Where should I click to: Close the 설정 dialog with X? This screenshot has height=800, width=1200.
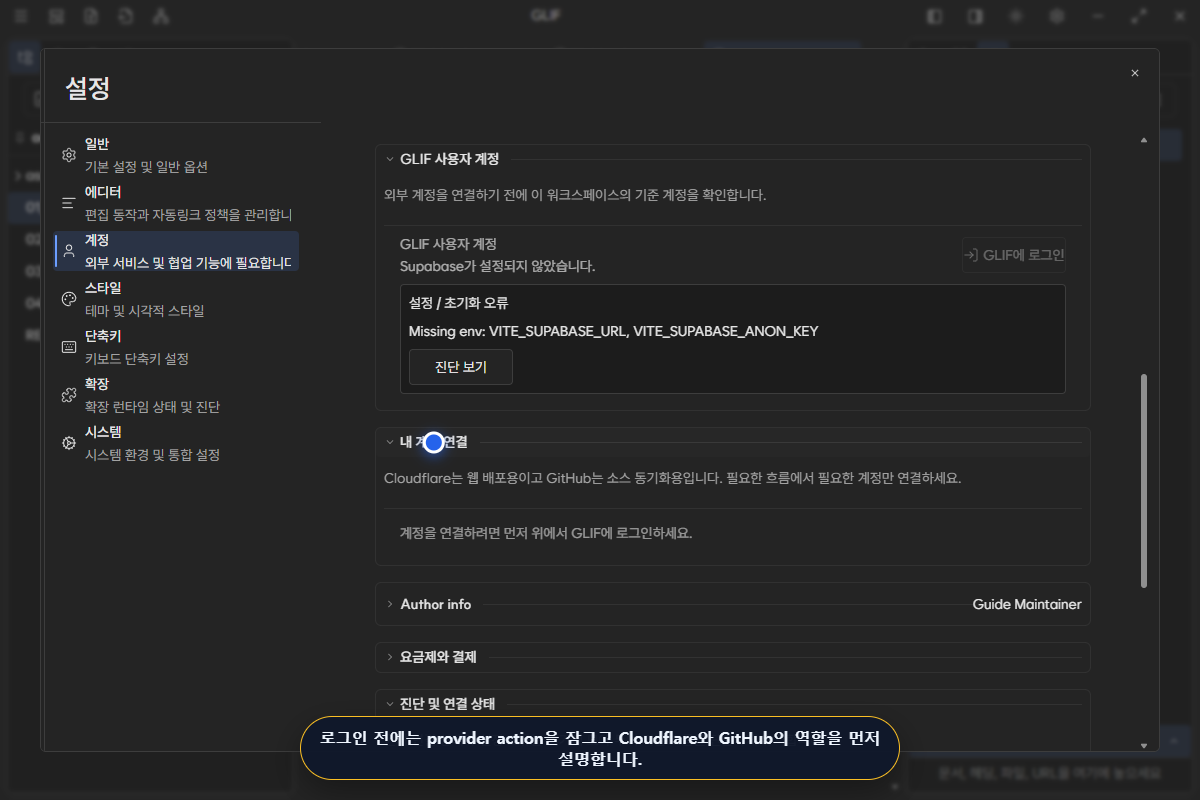click(x=1134, y=73)
